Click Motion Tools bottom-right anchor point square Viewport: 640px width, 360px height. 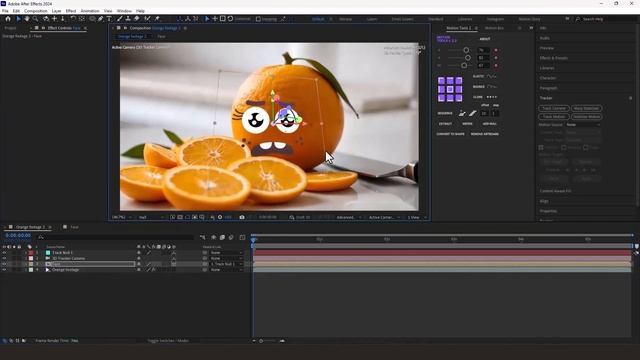[x=459, y=98]
